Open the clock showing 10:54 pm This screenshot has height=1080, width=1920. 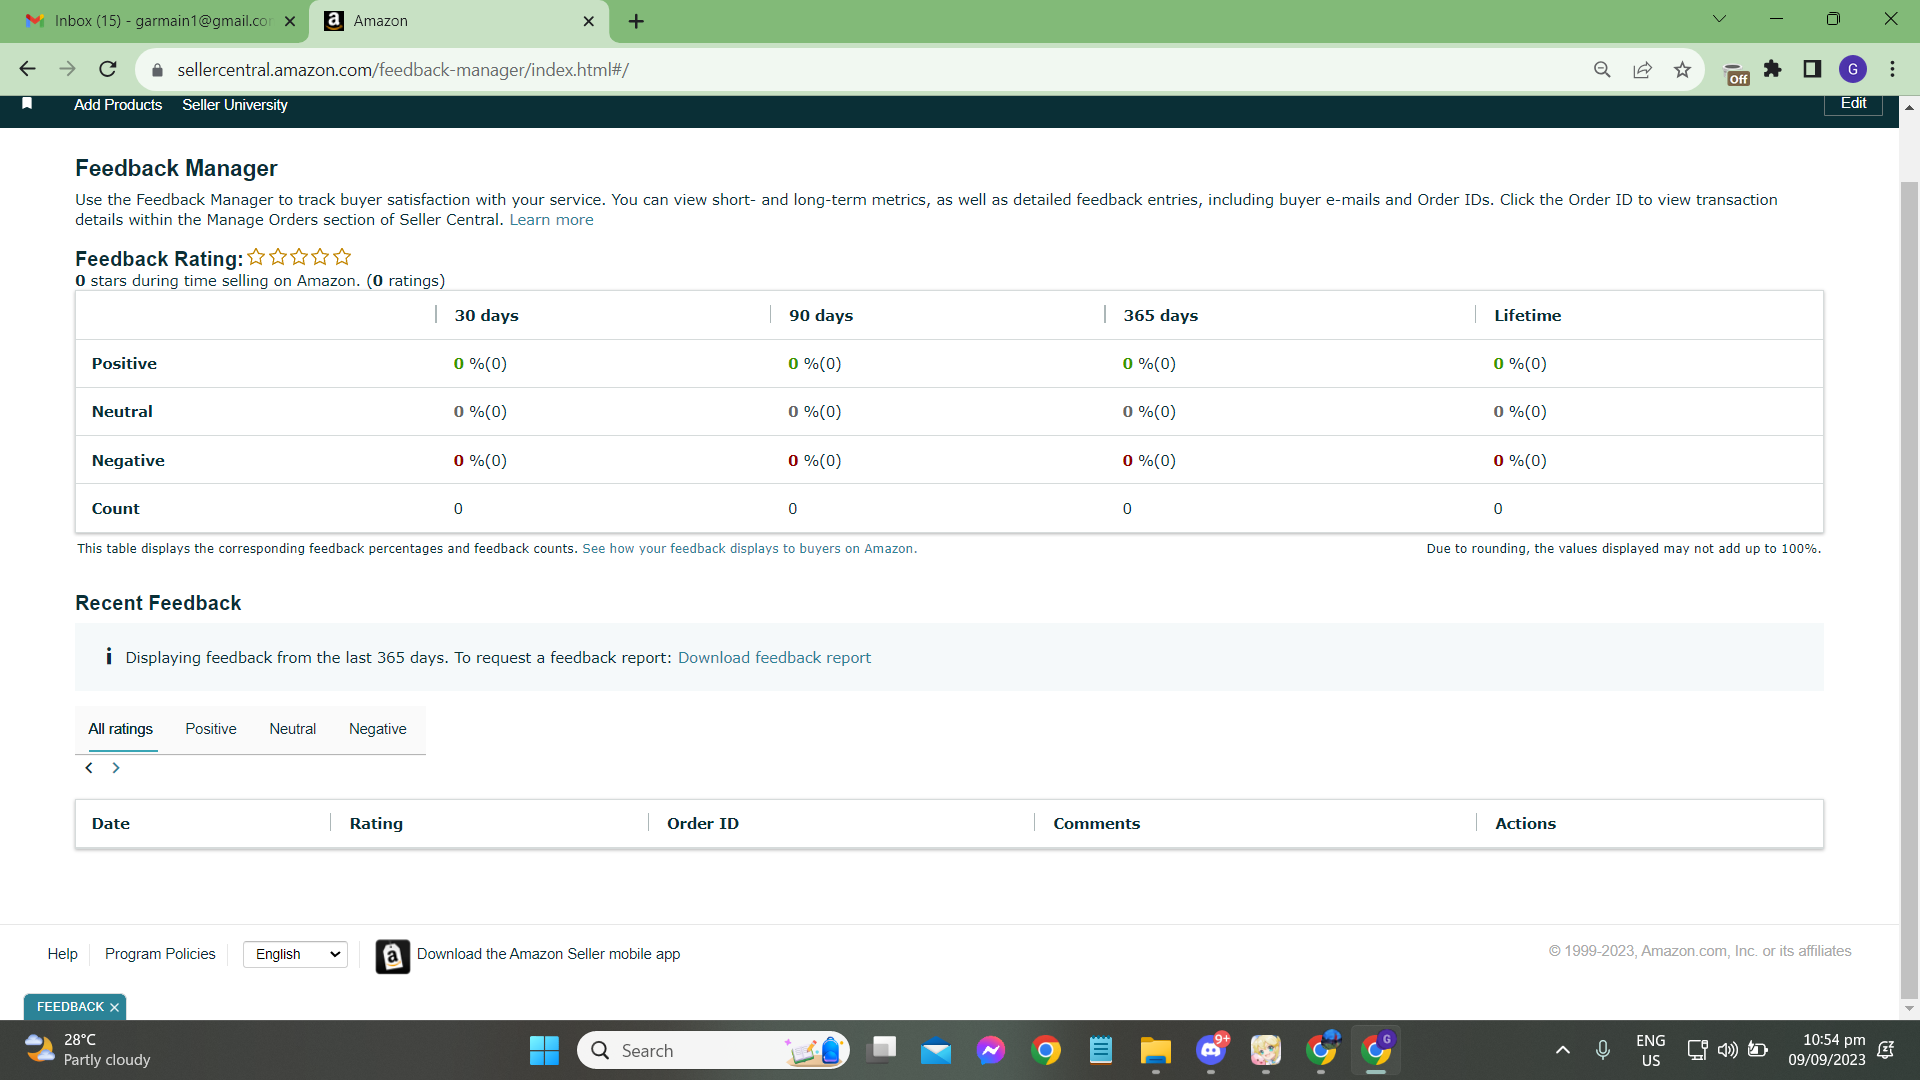[x=1827, y=1050]
